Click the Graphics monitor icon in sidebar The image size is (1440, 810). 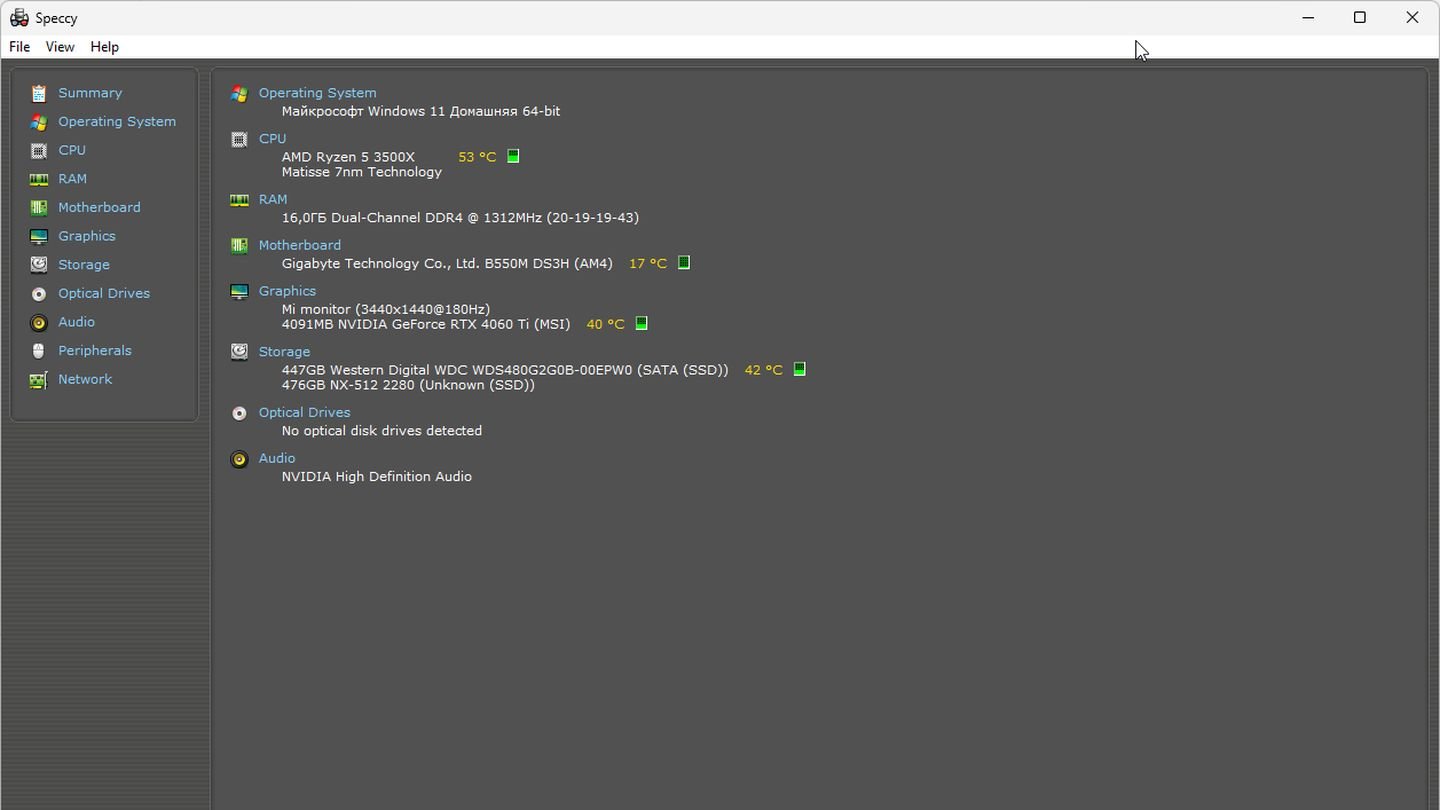point(38,236)
